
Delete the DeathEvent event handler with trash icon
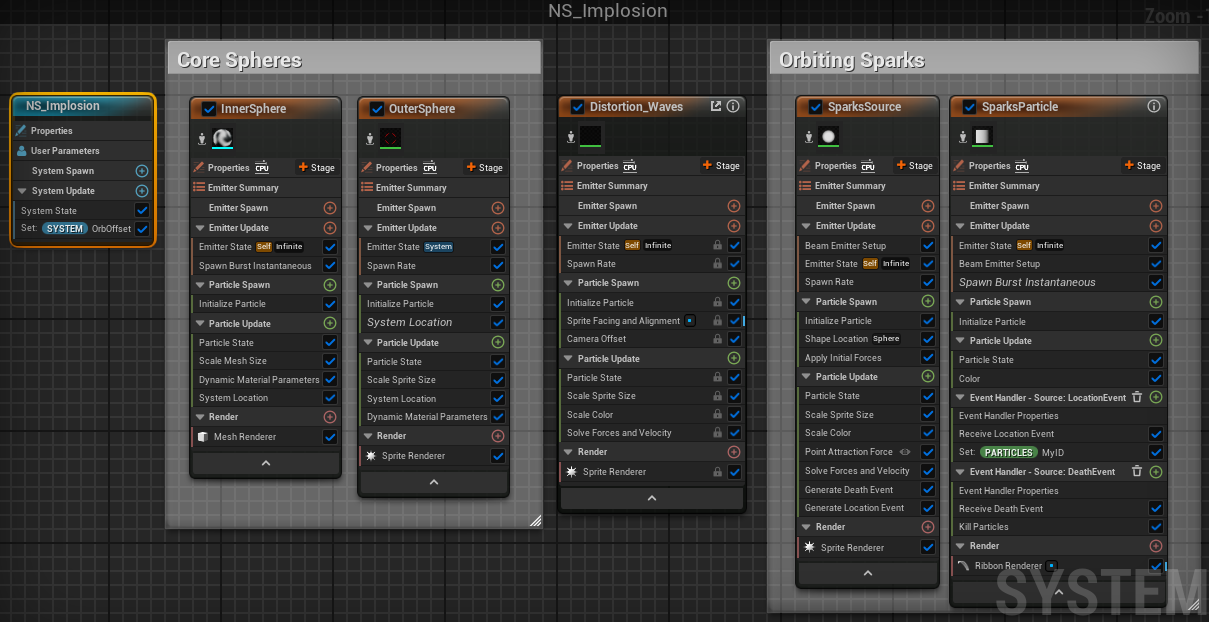coord(1136,471)
